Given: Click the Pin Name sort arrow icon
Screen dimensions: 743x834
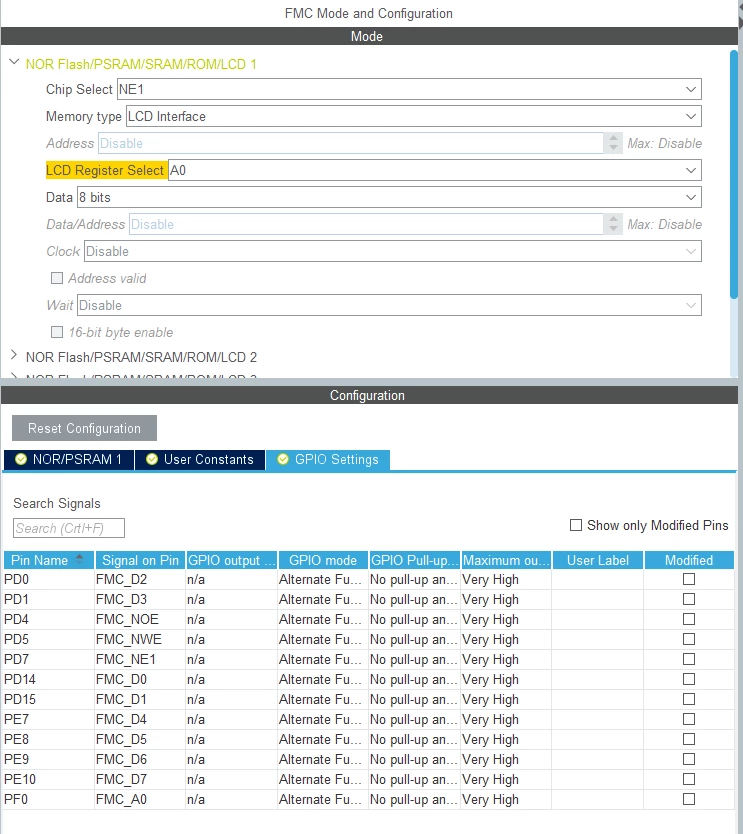Looking at the screenshot, I should click(80, 559).
